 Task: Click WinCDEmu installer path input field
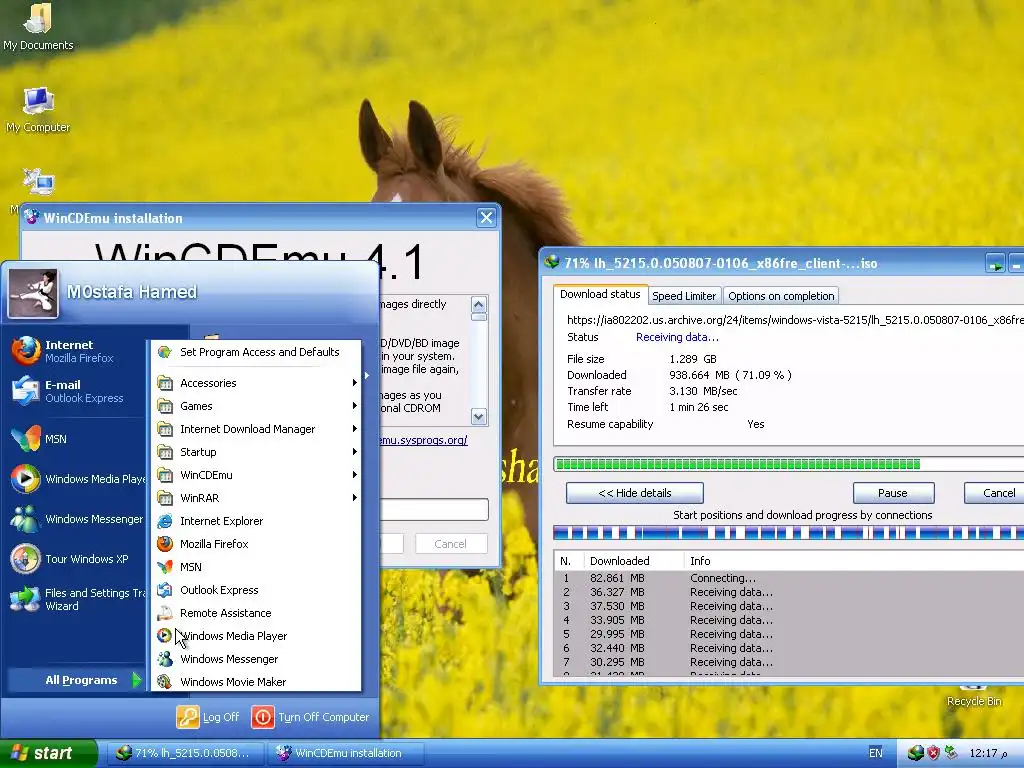tap(434, 509)
